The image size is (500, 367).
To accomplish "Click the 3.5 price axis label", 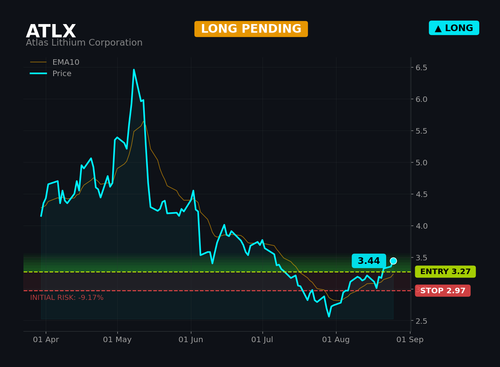I will tap(421, 258).
